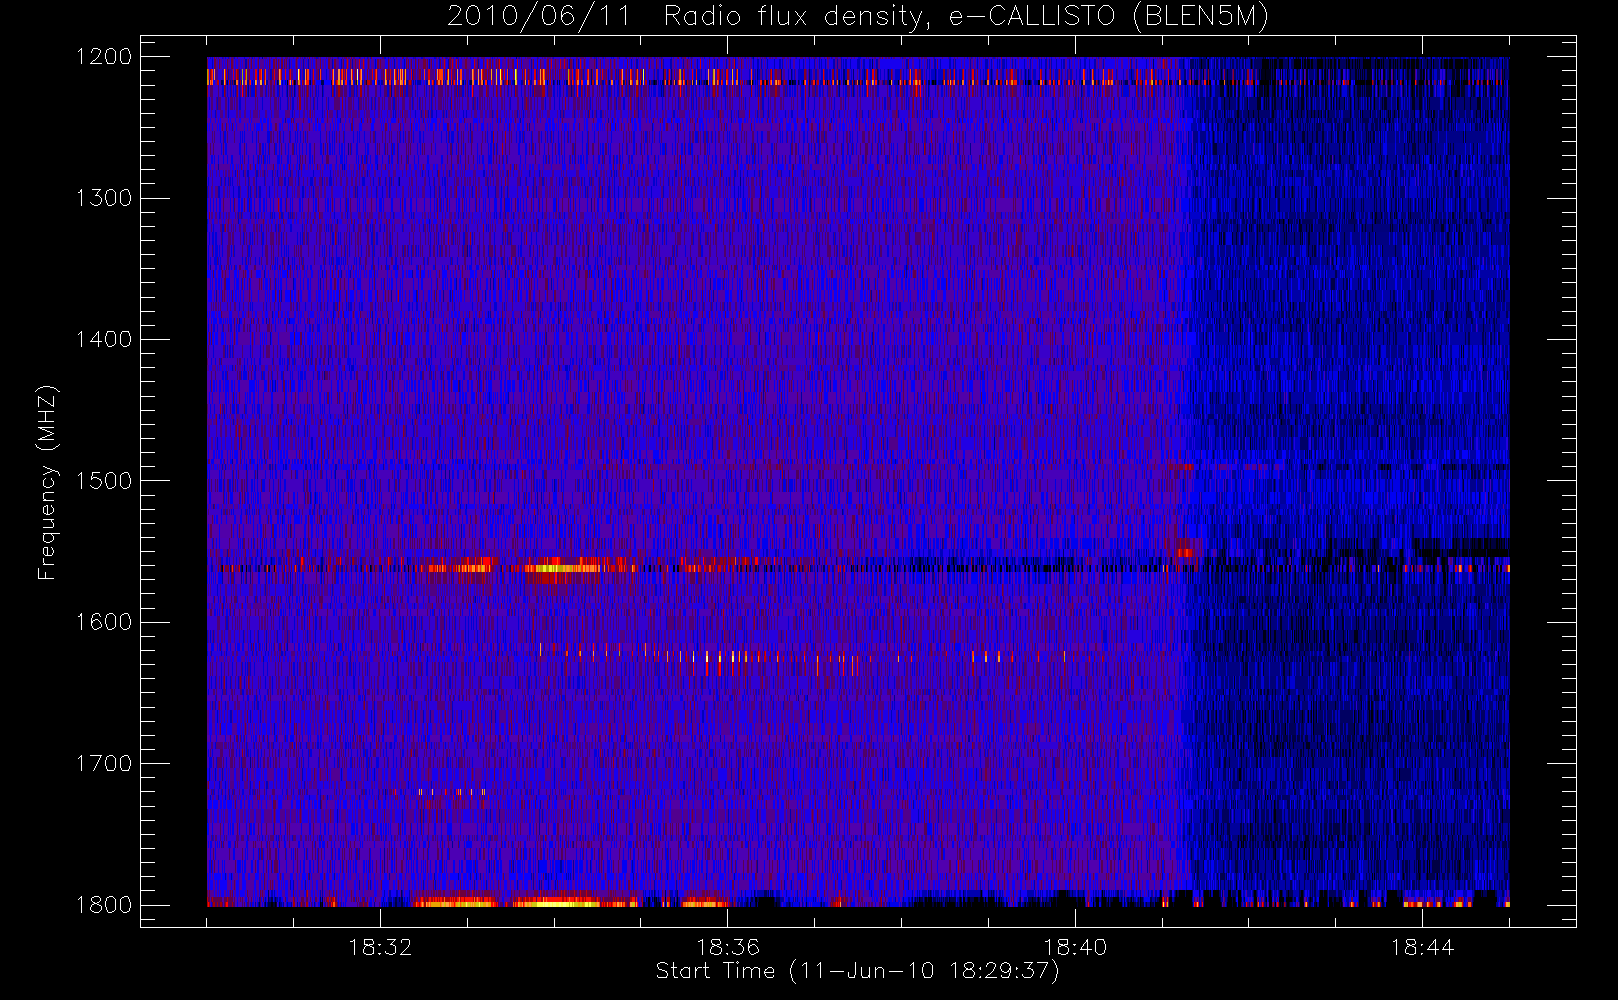Select the 1500 frequency tick label
The image size is (1618, 1000).
[104, 481]
